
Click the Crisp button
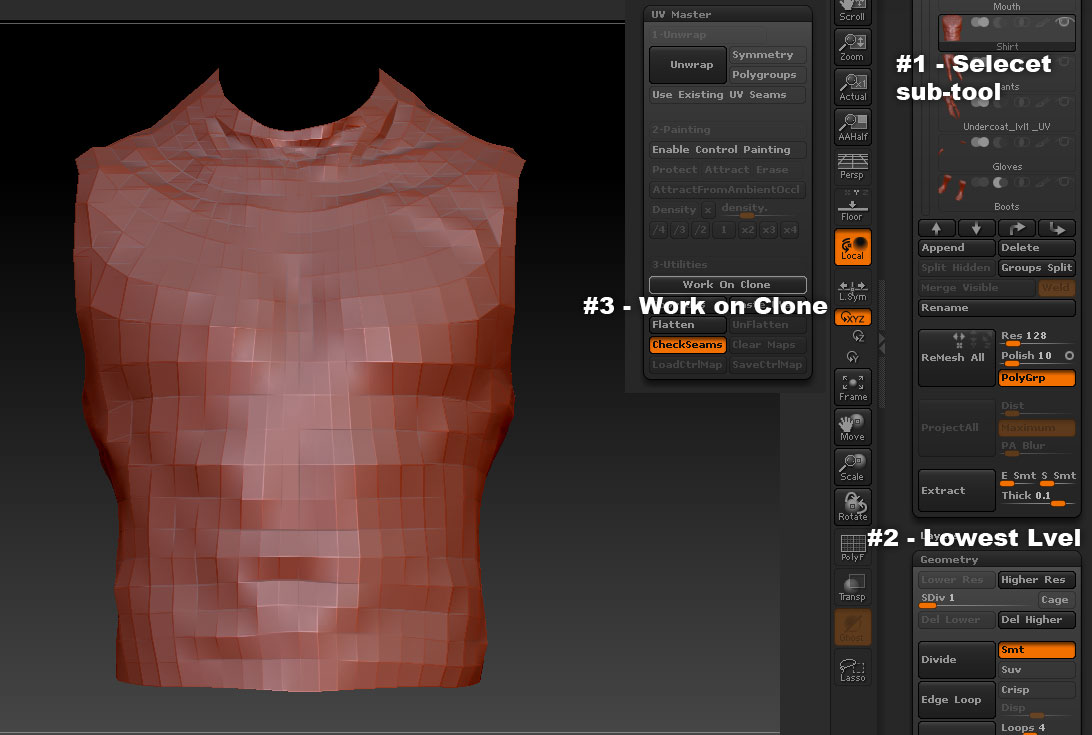[1037, 690]
